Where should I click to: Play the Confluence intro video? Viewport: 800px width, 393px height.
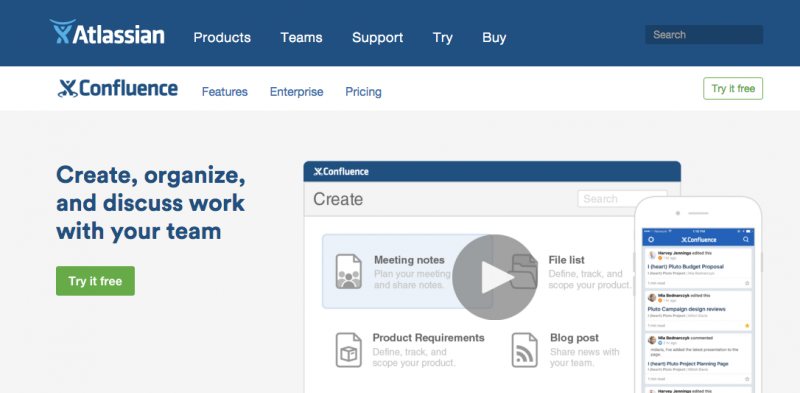(494, 277)
